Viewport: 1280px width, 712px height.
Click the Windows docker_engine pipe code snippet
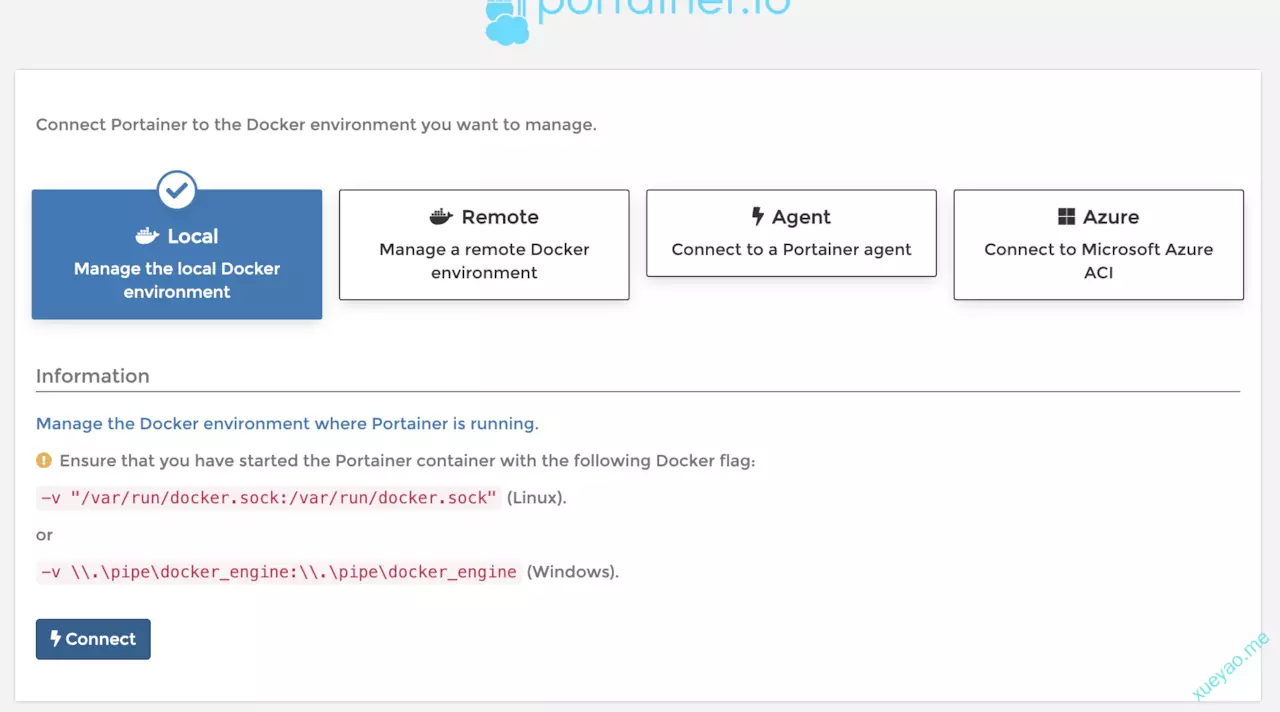point(279,572)
